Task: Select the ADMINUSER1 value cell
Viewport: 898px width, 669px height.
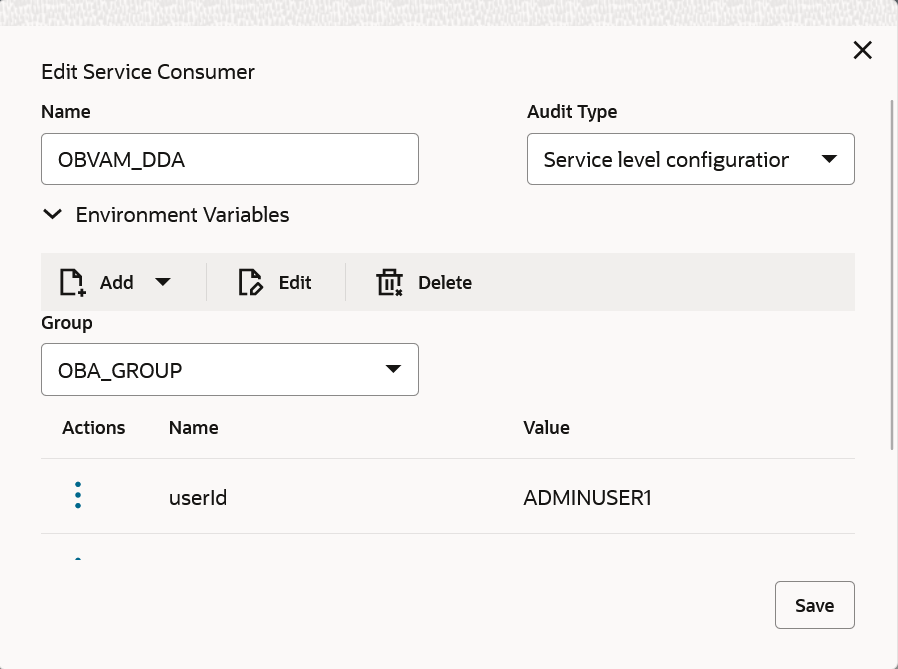Action: (x=587, y=496)
